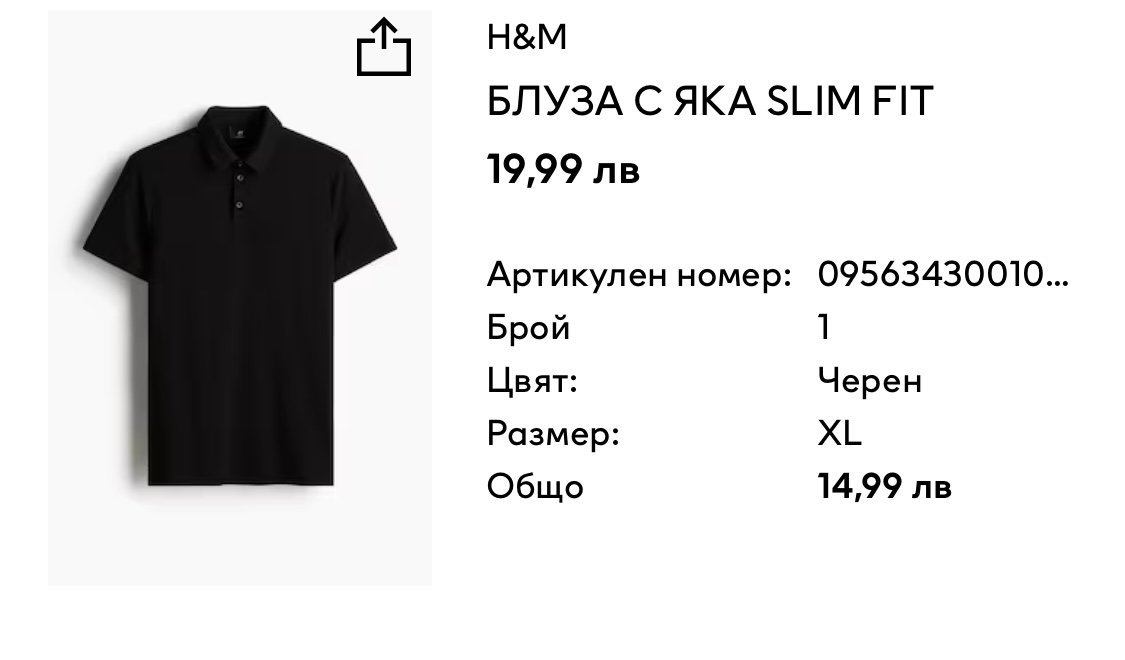Select the Артикулен номер label
Screen dimensions: 1125x660
click(639, 275)
